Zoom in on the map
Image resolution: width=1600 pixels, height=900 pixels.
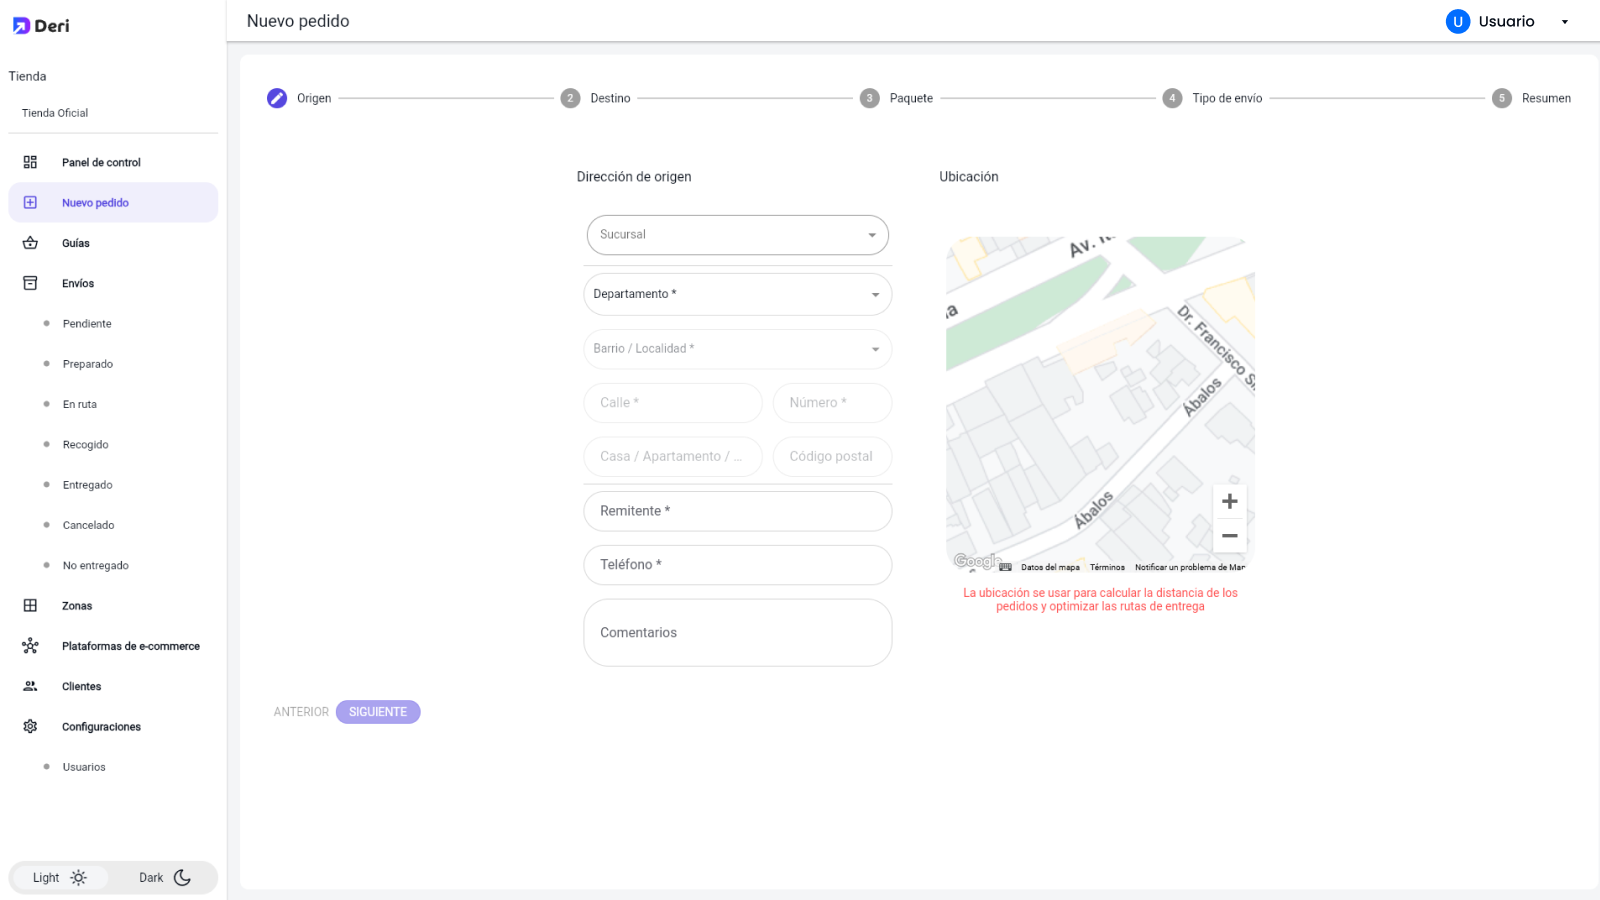click(1229, 502)
